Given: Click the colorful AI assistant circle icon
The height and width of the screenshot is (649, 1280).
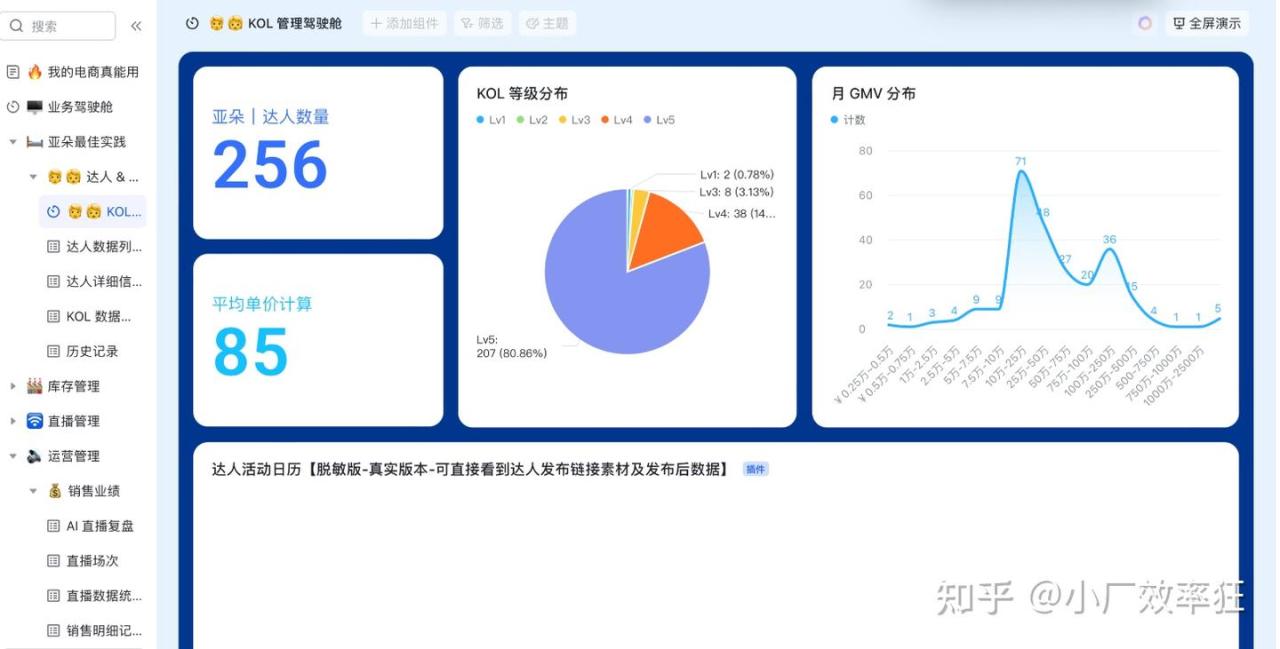Looking at the screenshot, I should (1145, 23).
